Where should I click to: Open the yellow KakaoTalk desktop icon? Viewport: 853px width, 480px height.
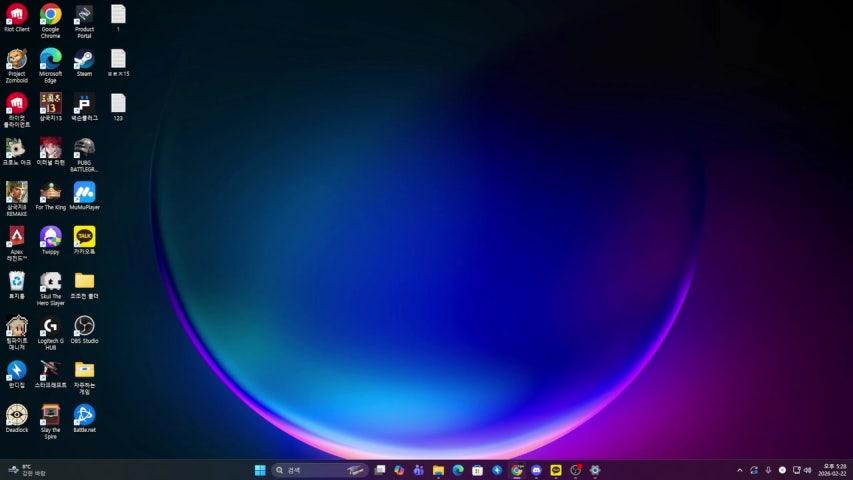[x=84, y=236]
